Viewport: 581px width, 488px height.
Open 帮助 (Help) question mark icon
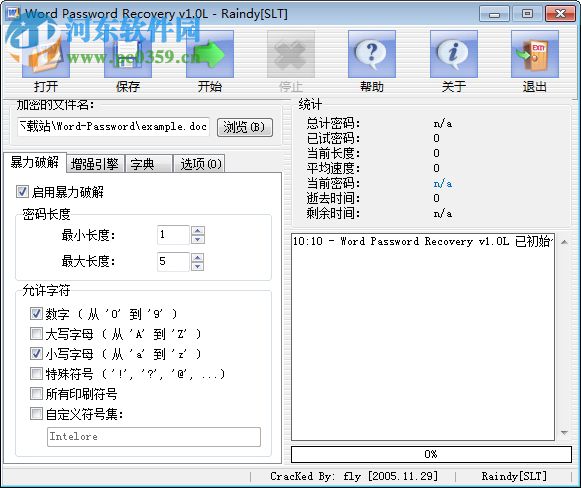372,54
